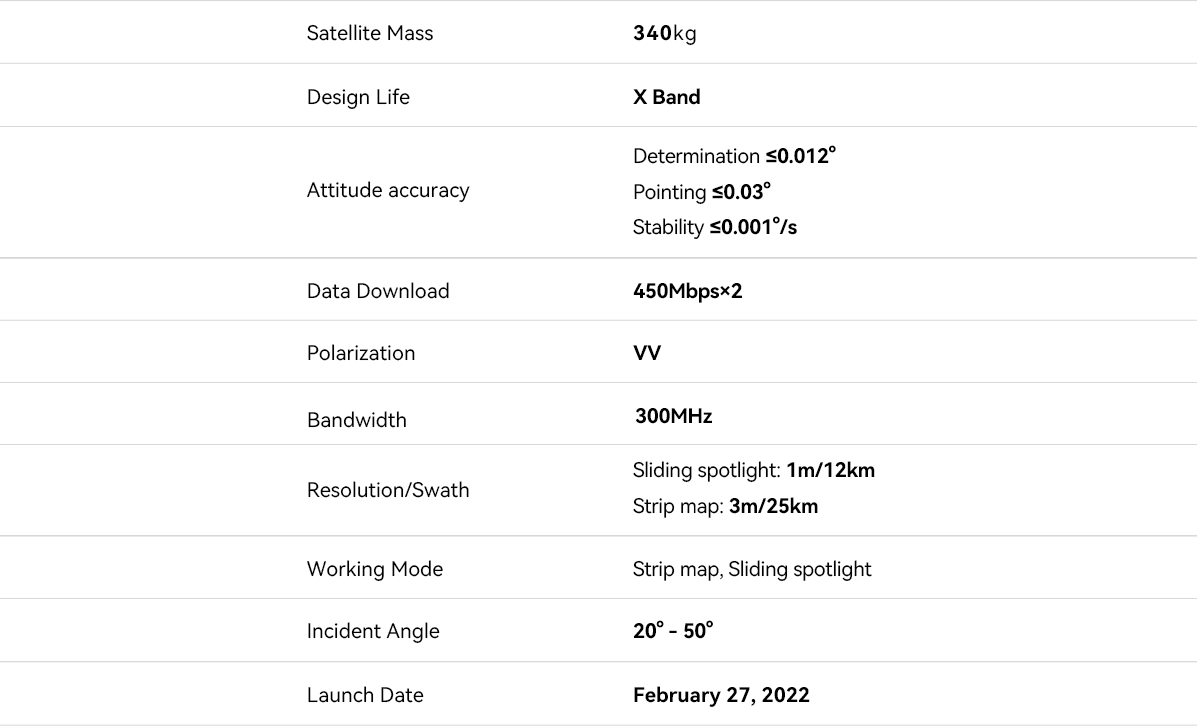This screenshot has height=726, width=1197.
Task: Select the X Band value
Action: [666, 97]
